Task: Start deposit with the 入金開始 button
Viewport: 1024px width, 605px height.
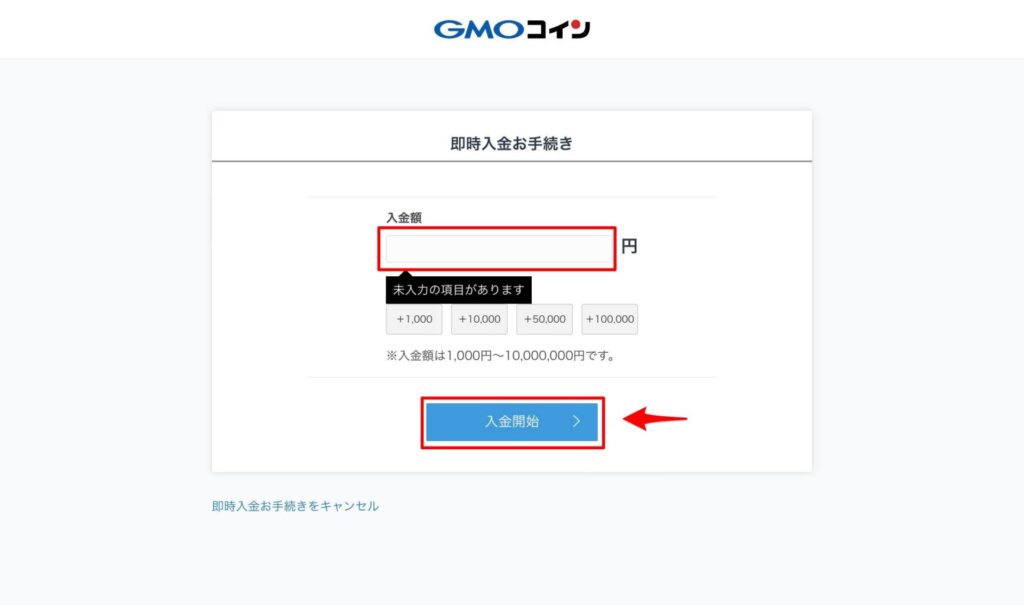Action: coord(512,422)
